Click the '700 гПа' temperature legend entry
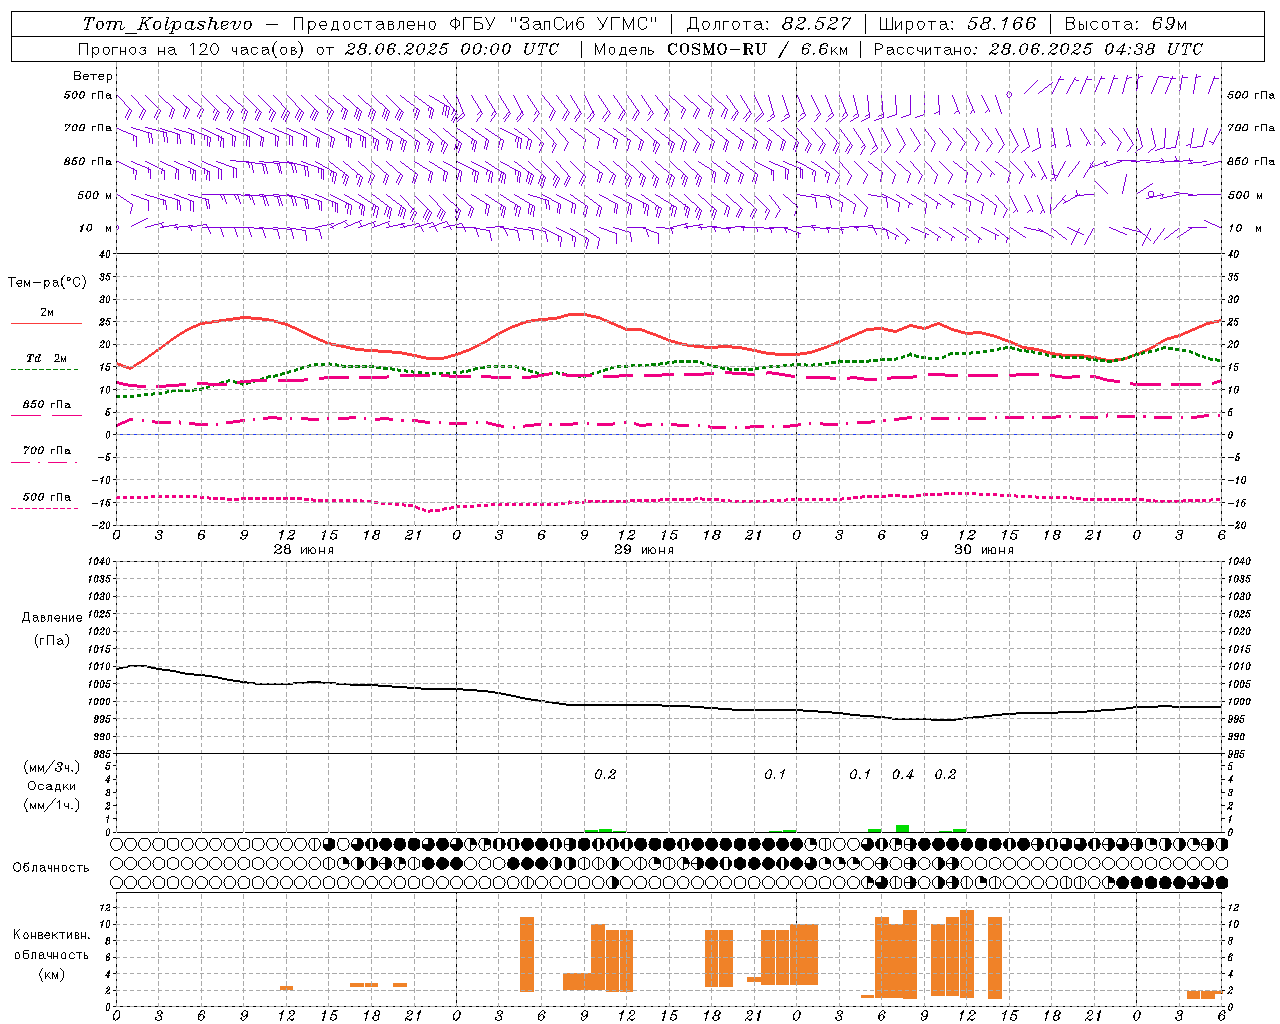 point(46,451)
